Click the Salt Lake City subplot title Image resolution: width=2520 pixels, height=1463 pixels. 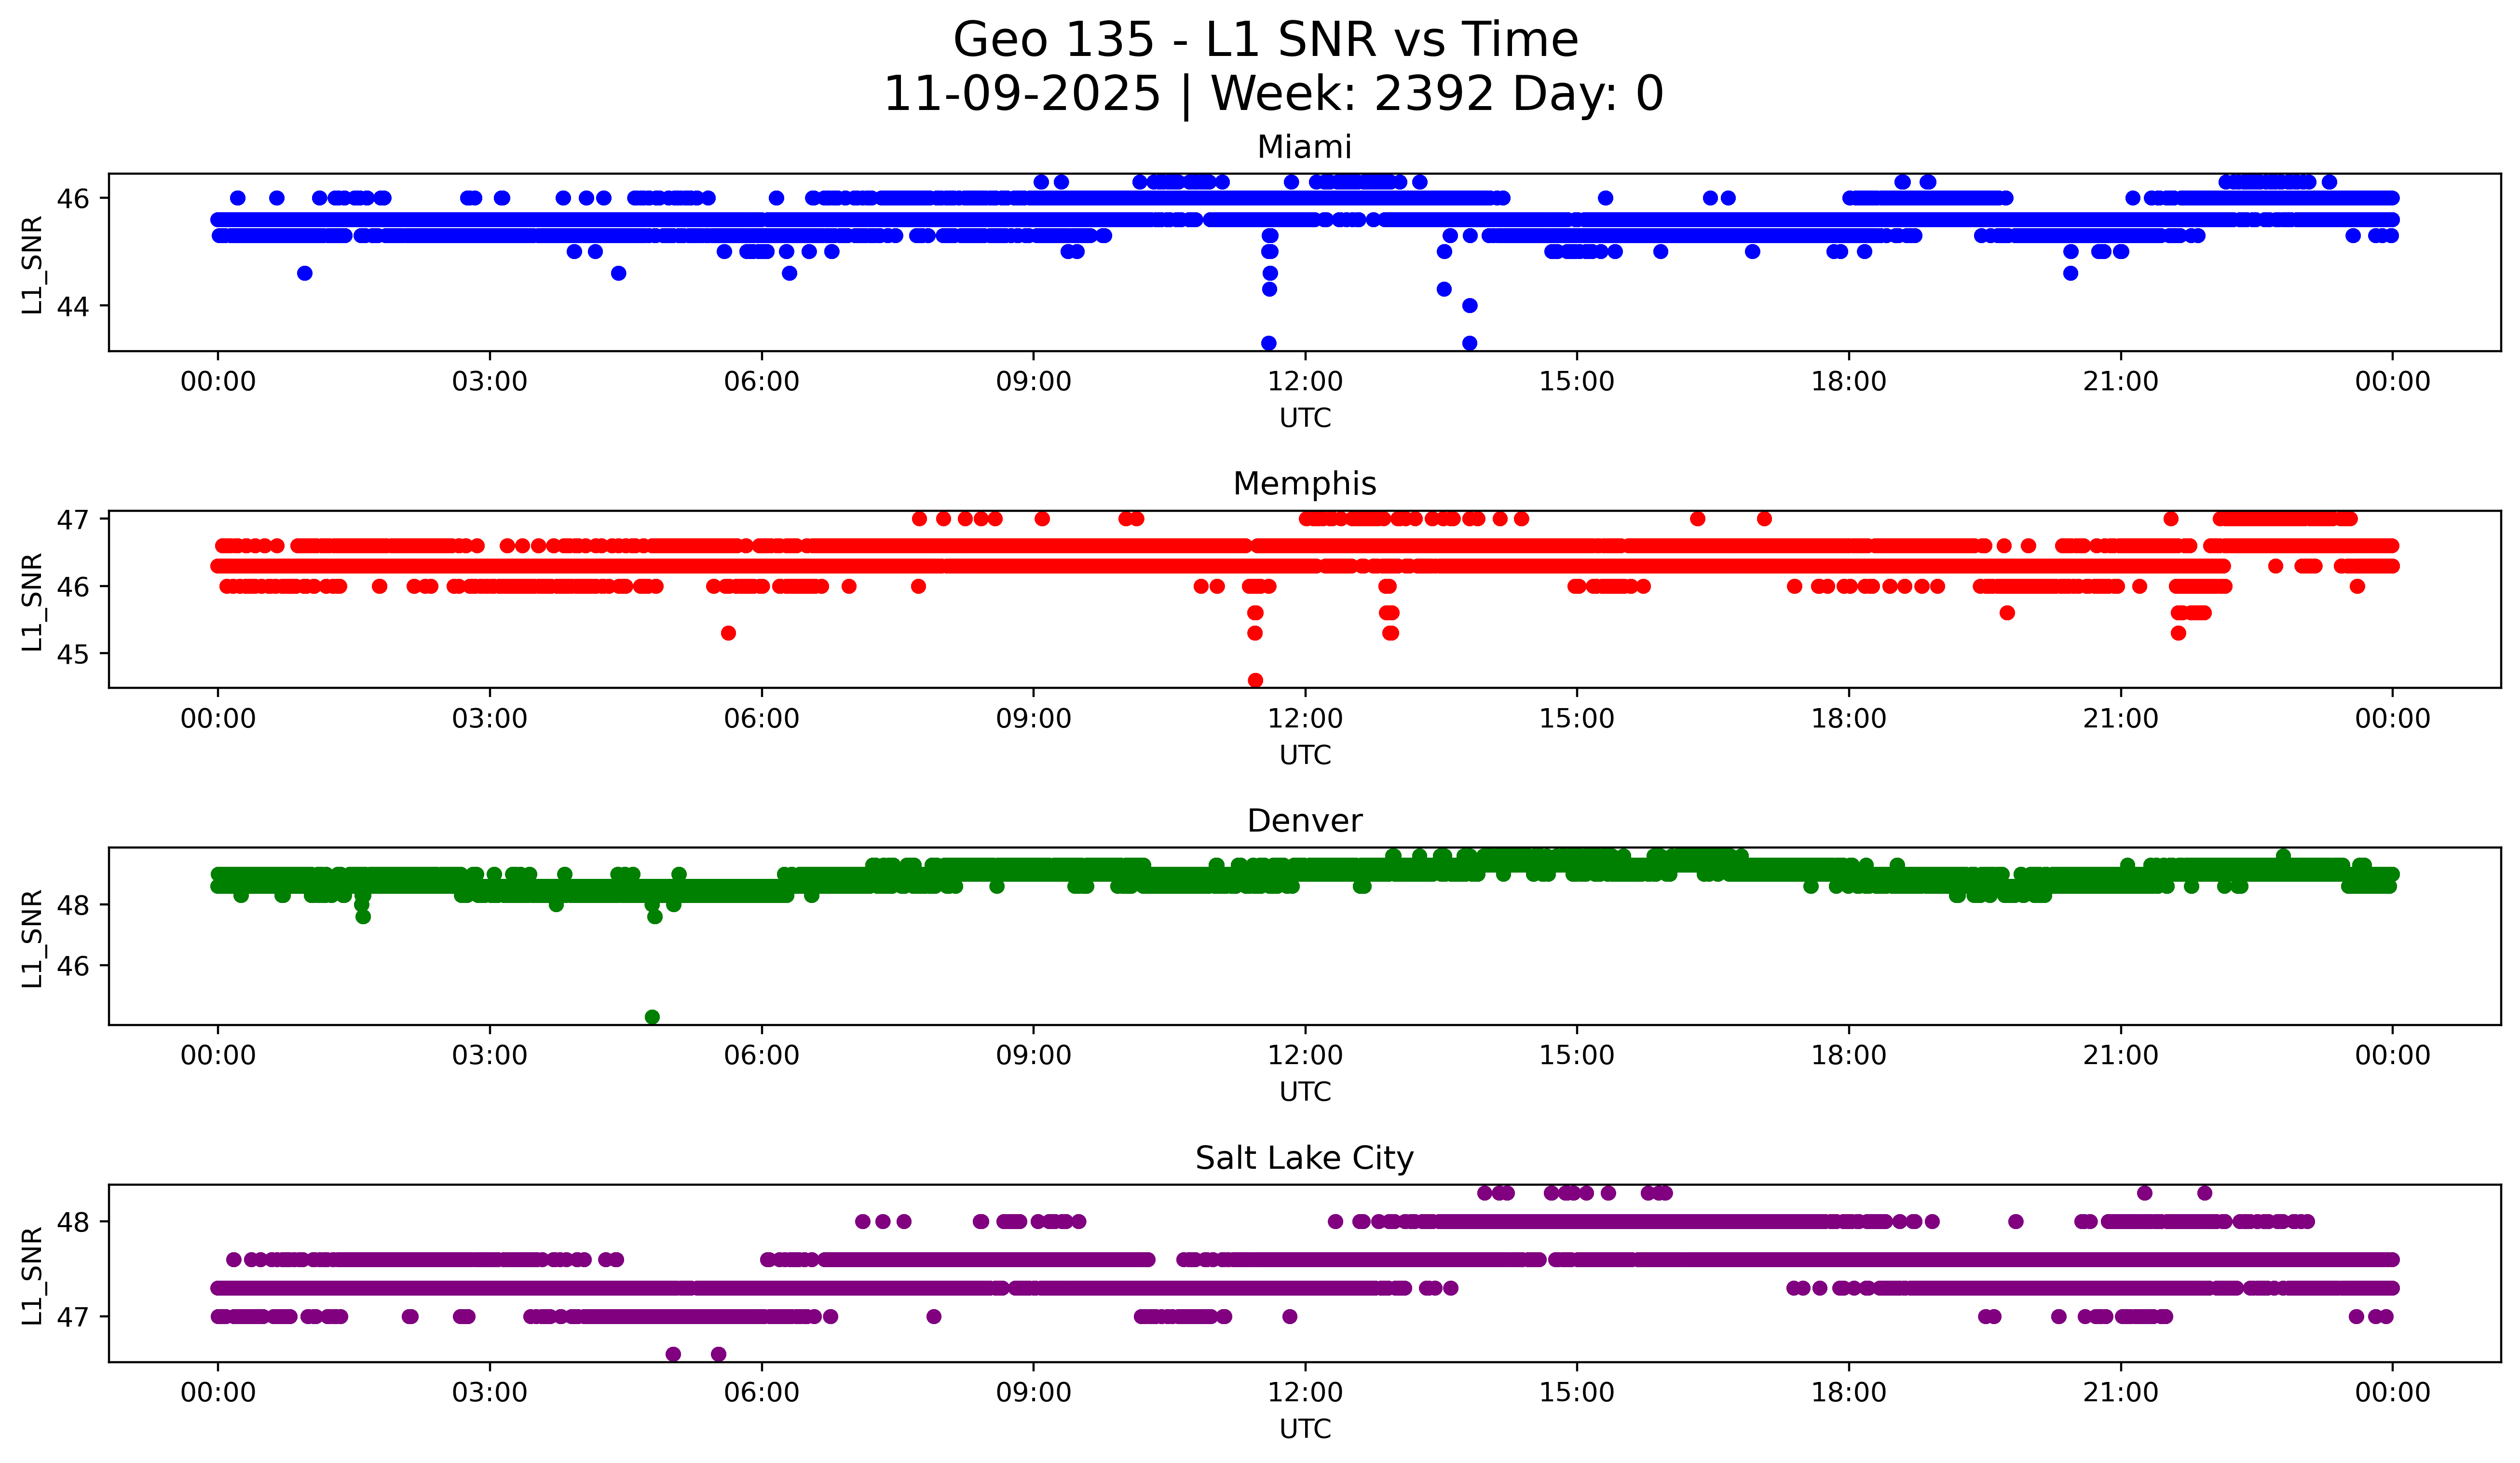click(x=1304, y=1158)
